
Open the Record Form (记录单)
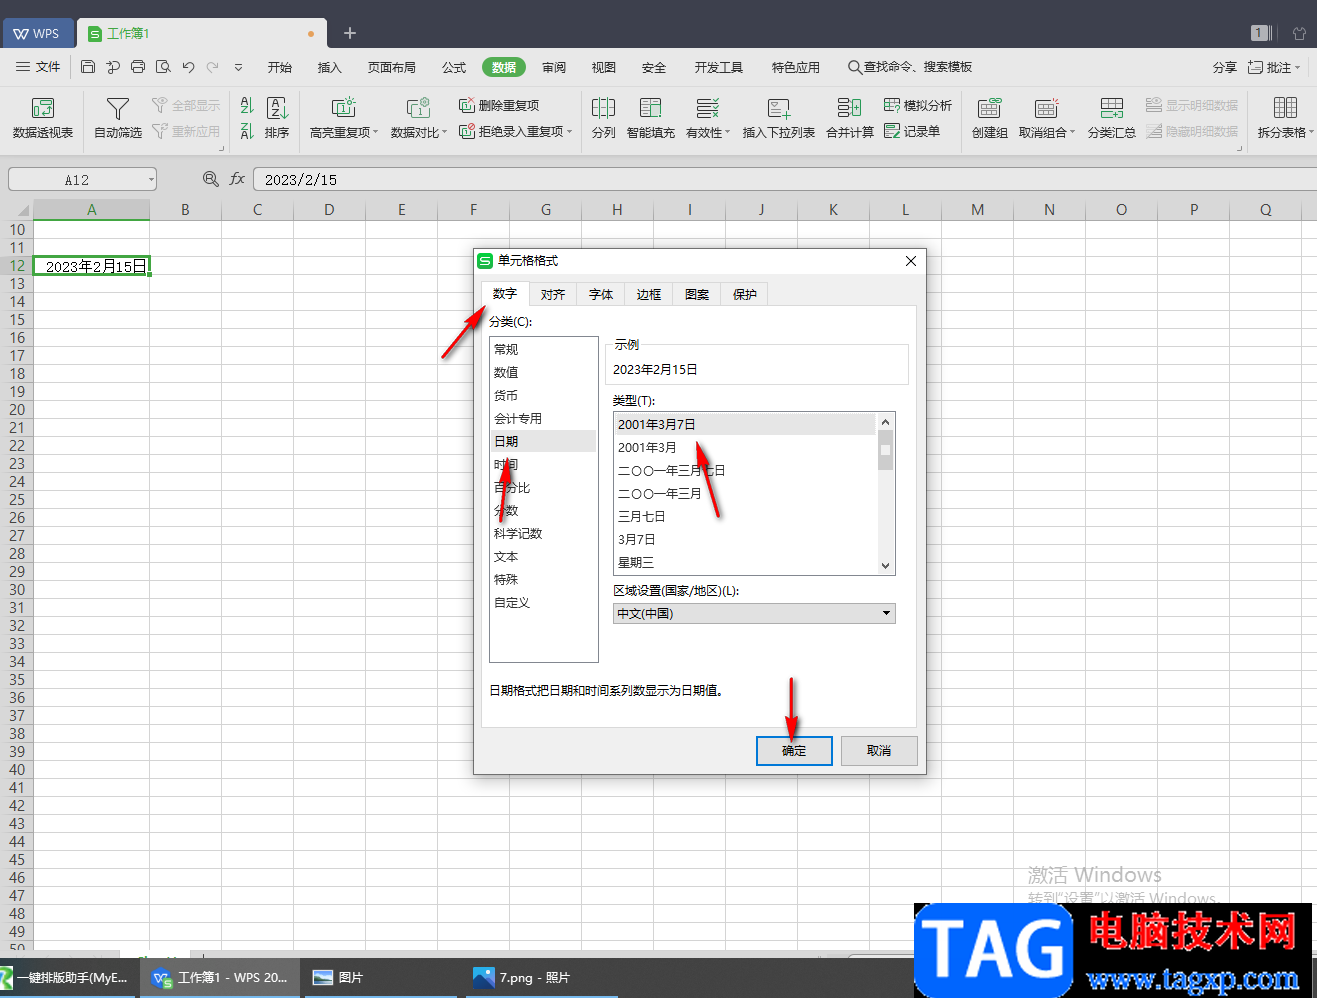pos(912,131)
